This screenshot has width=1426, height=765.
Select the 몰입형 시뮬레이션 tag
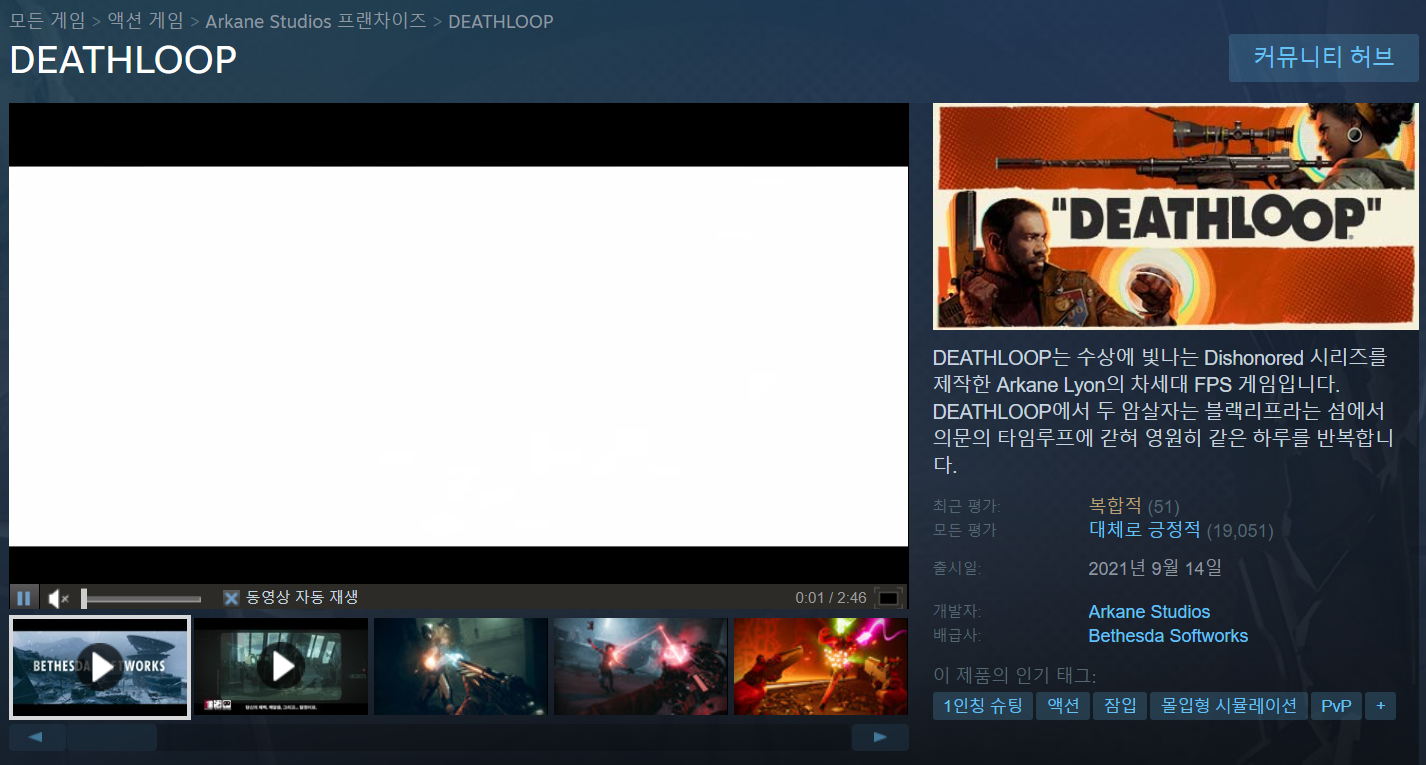click(x=1228, y=706)
